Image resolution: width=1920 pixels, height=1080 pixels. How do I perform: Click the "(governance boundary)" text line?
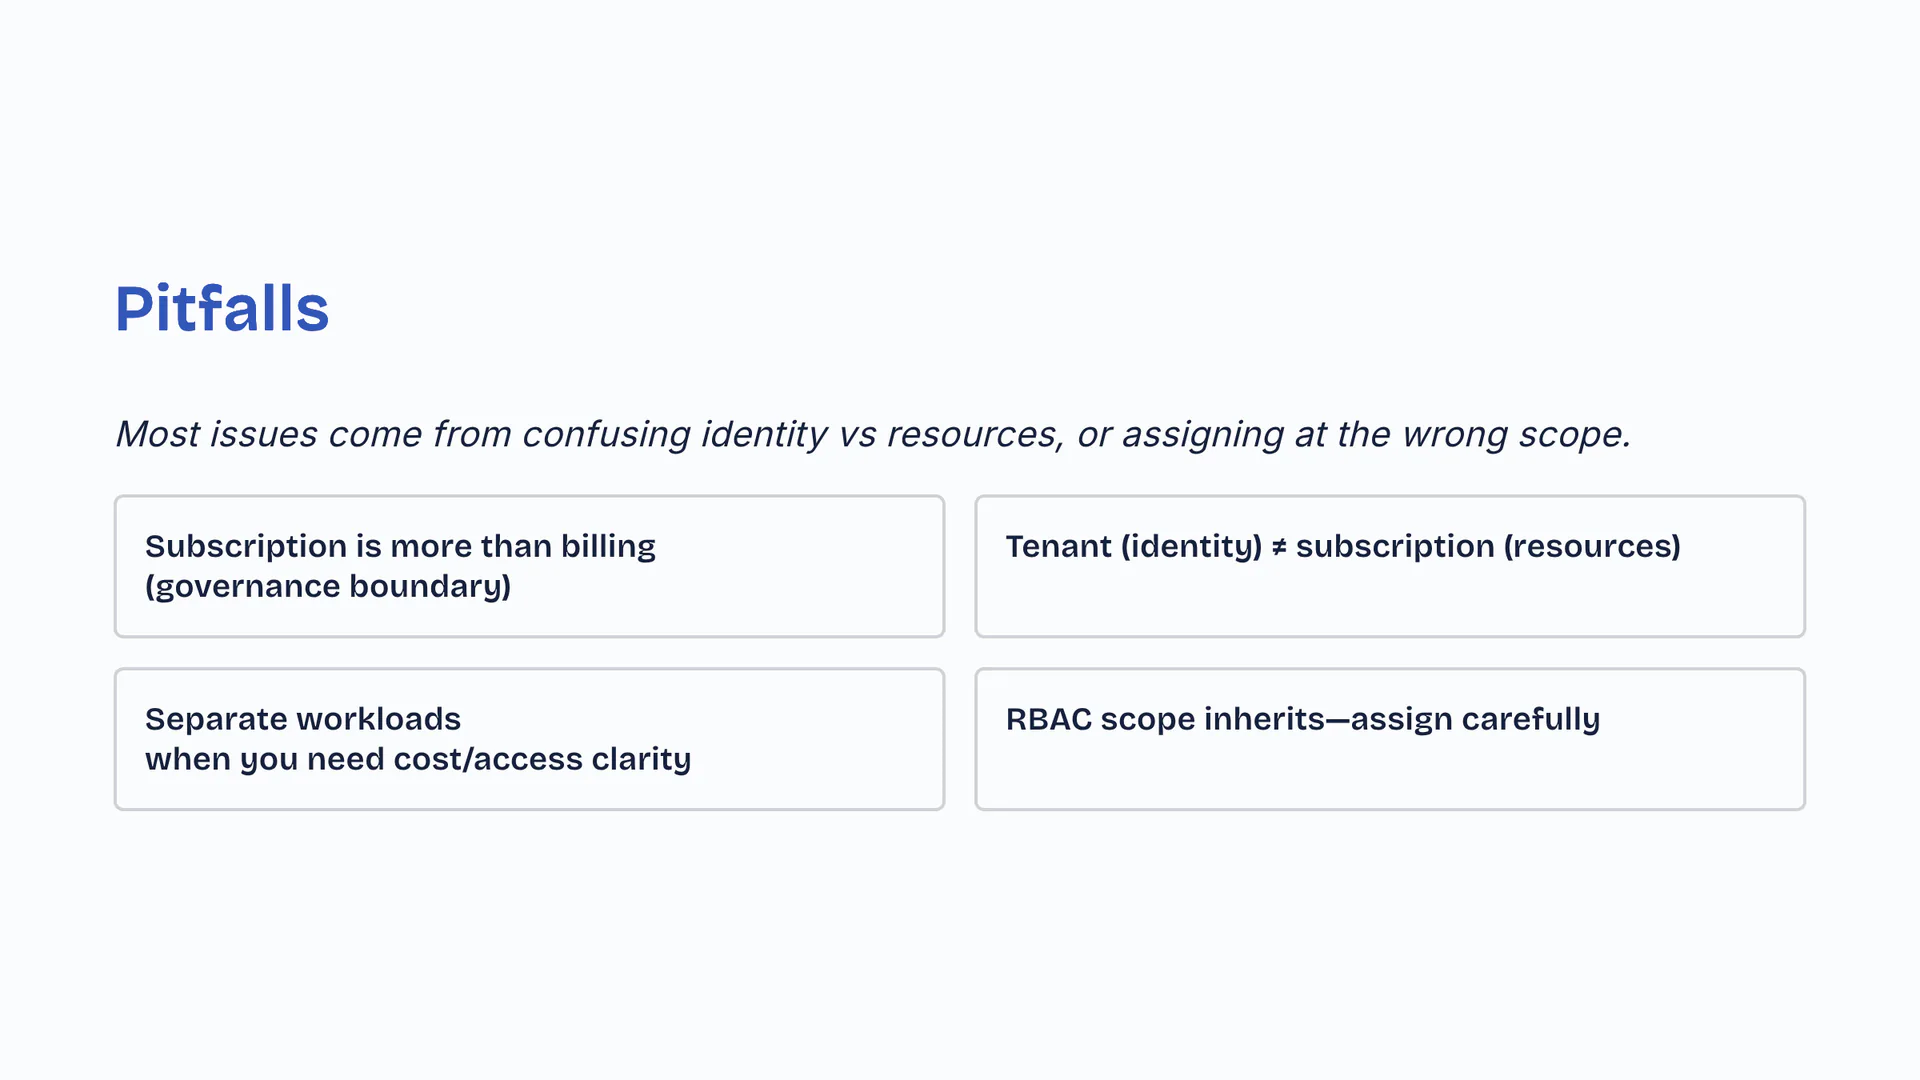(328, 586)
